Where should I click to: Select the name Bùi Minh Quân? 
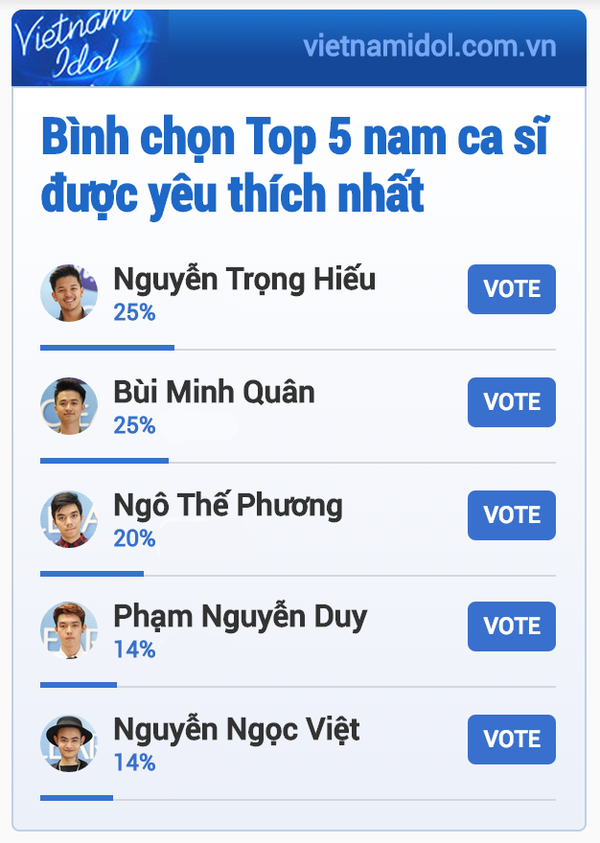tap(214, 391)
